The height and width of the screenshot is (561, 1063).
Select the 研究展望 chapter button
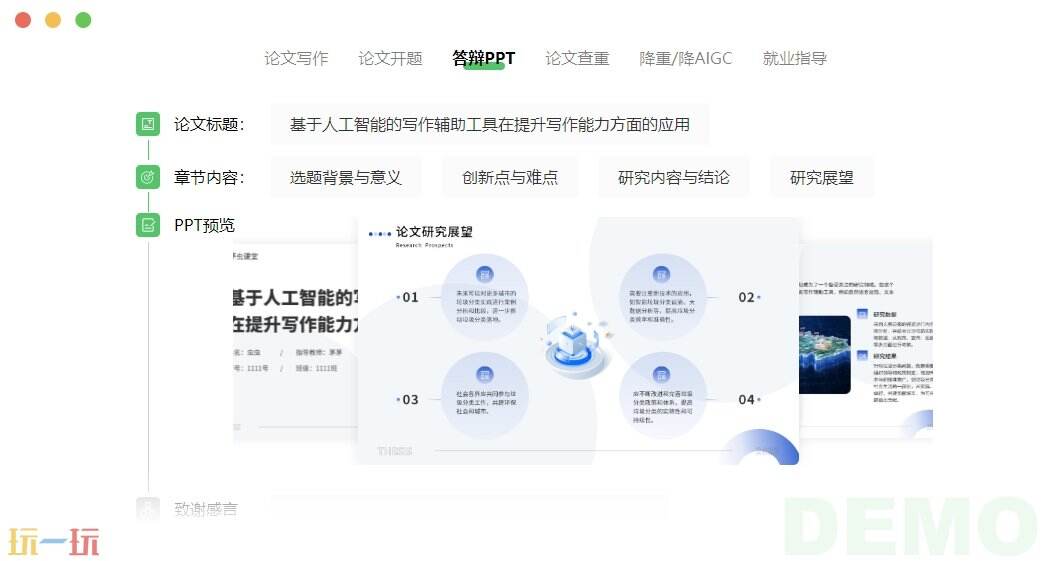coord(822,178)
